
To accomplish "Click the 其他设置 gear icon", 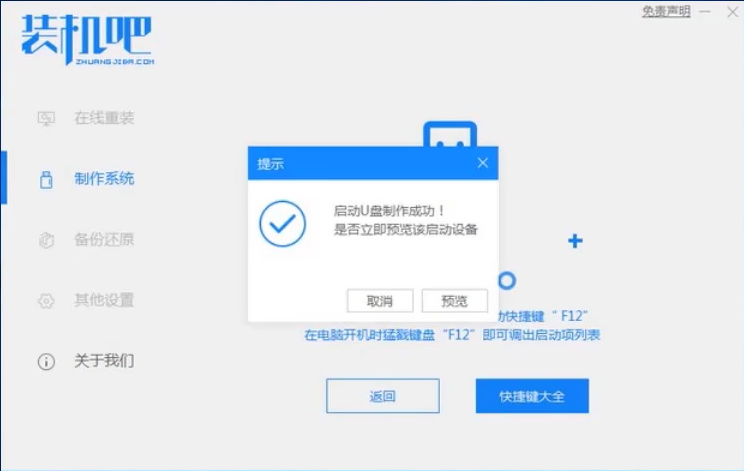I will click(x=46, y=301).
